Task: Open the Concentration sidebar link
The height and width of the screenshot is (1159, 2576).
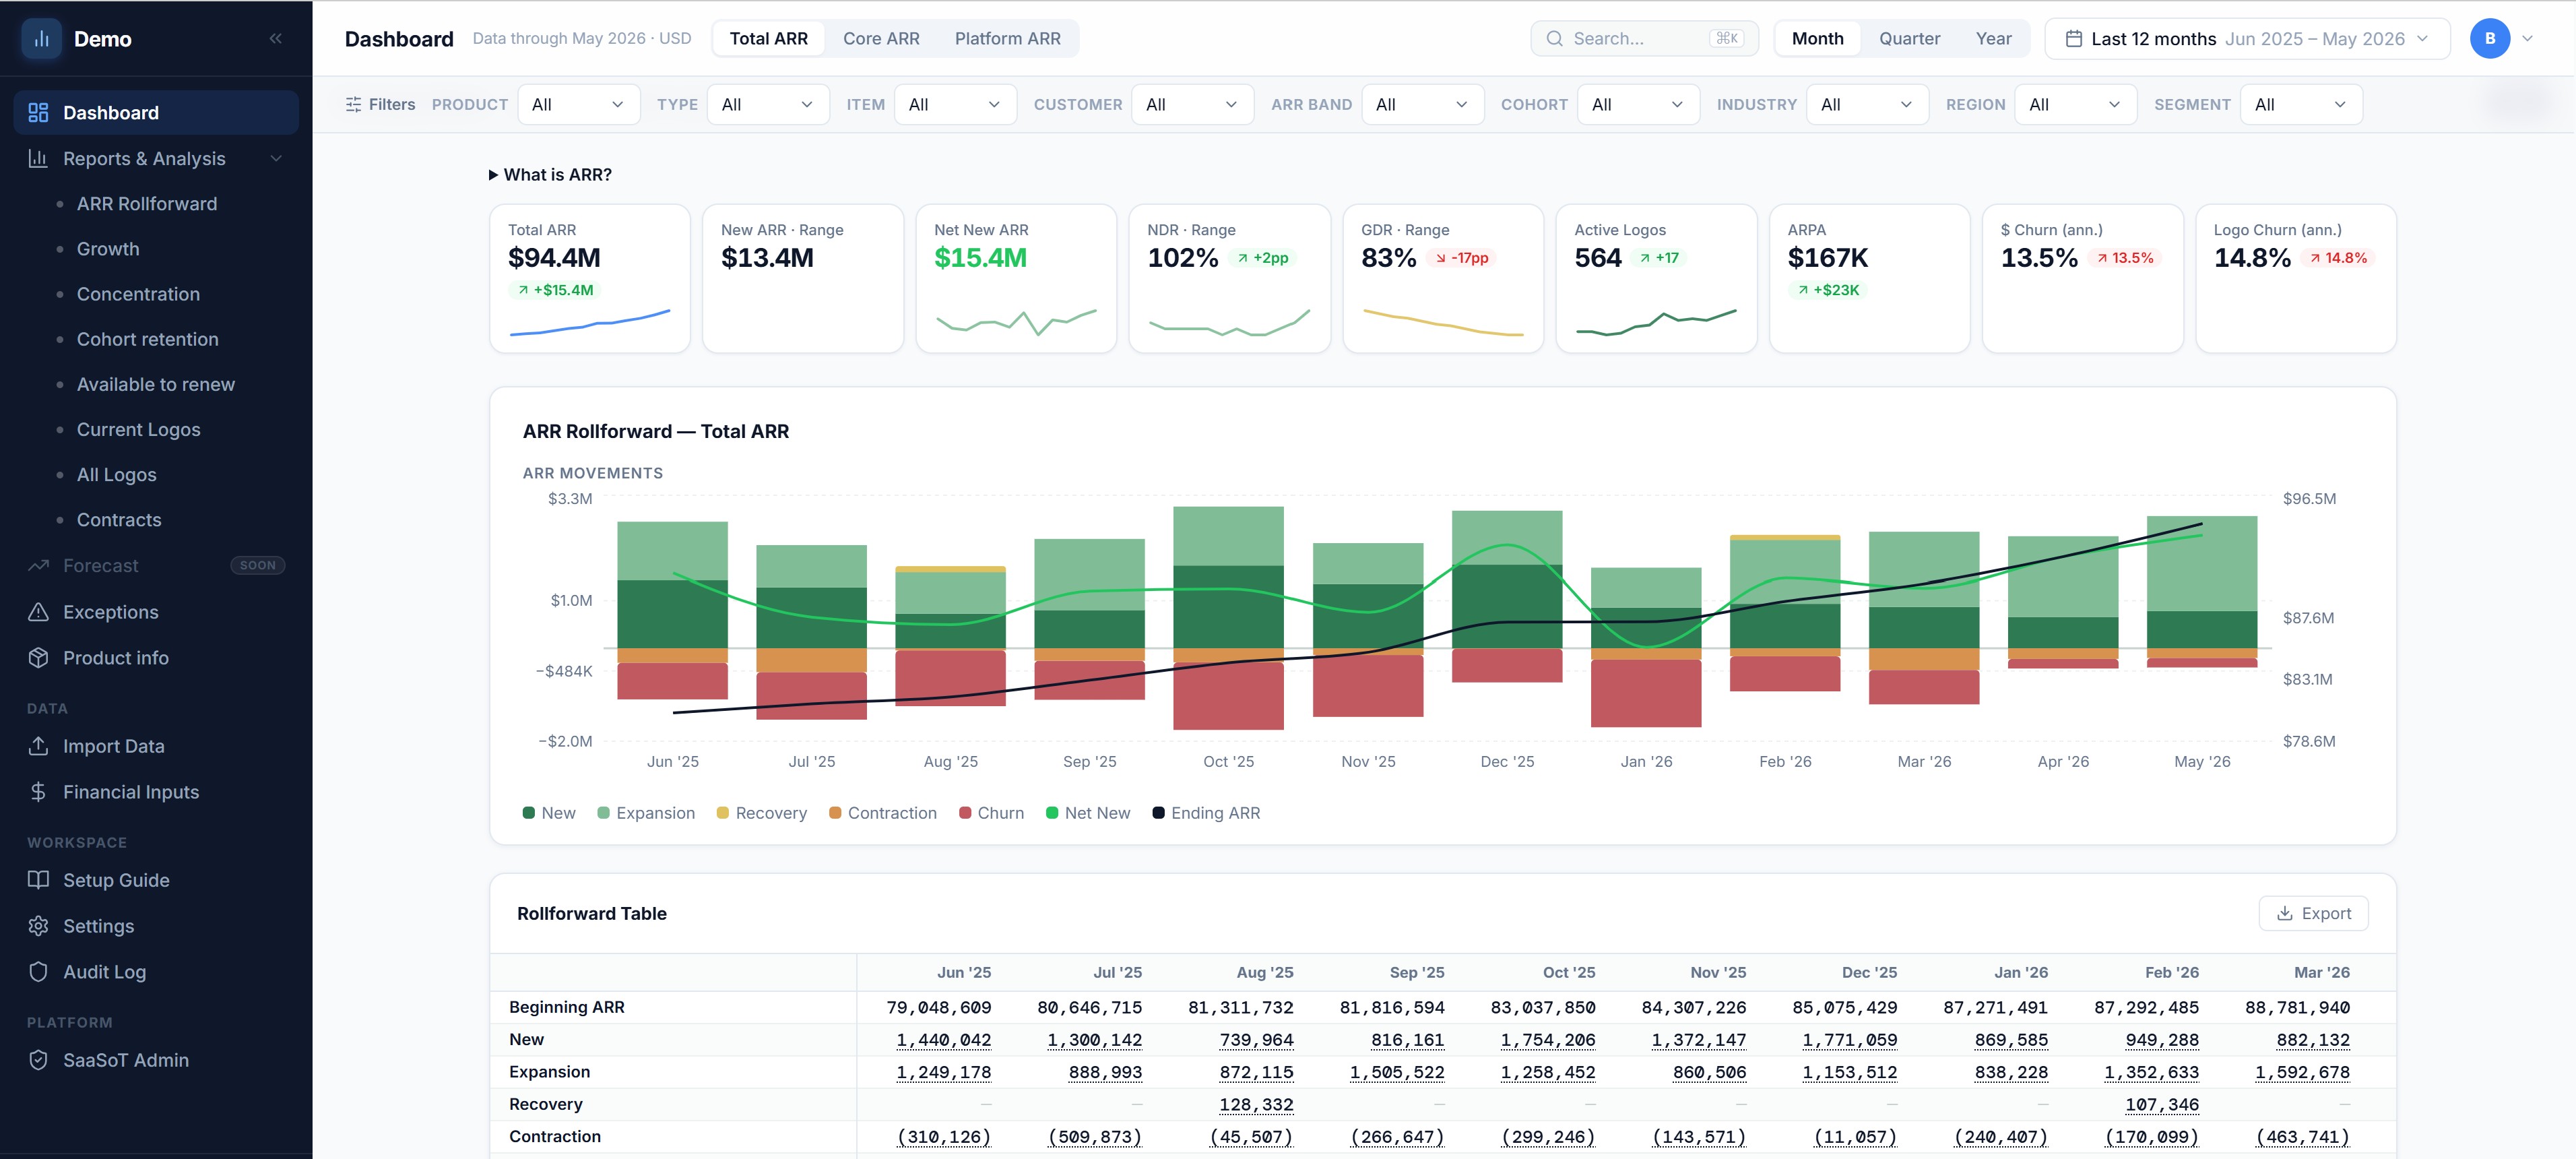Action: pos(138,294)
